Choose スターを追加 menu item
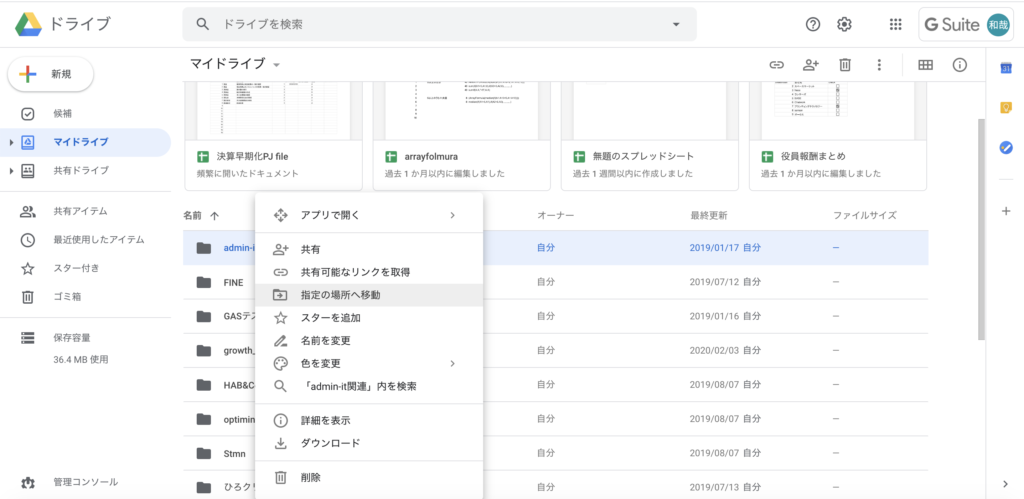The image size is (1024, 499). [369, 318]
